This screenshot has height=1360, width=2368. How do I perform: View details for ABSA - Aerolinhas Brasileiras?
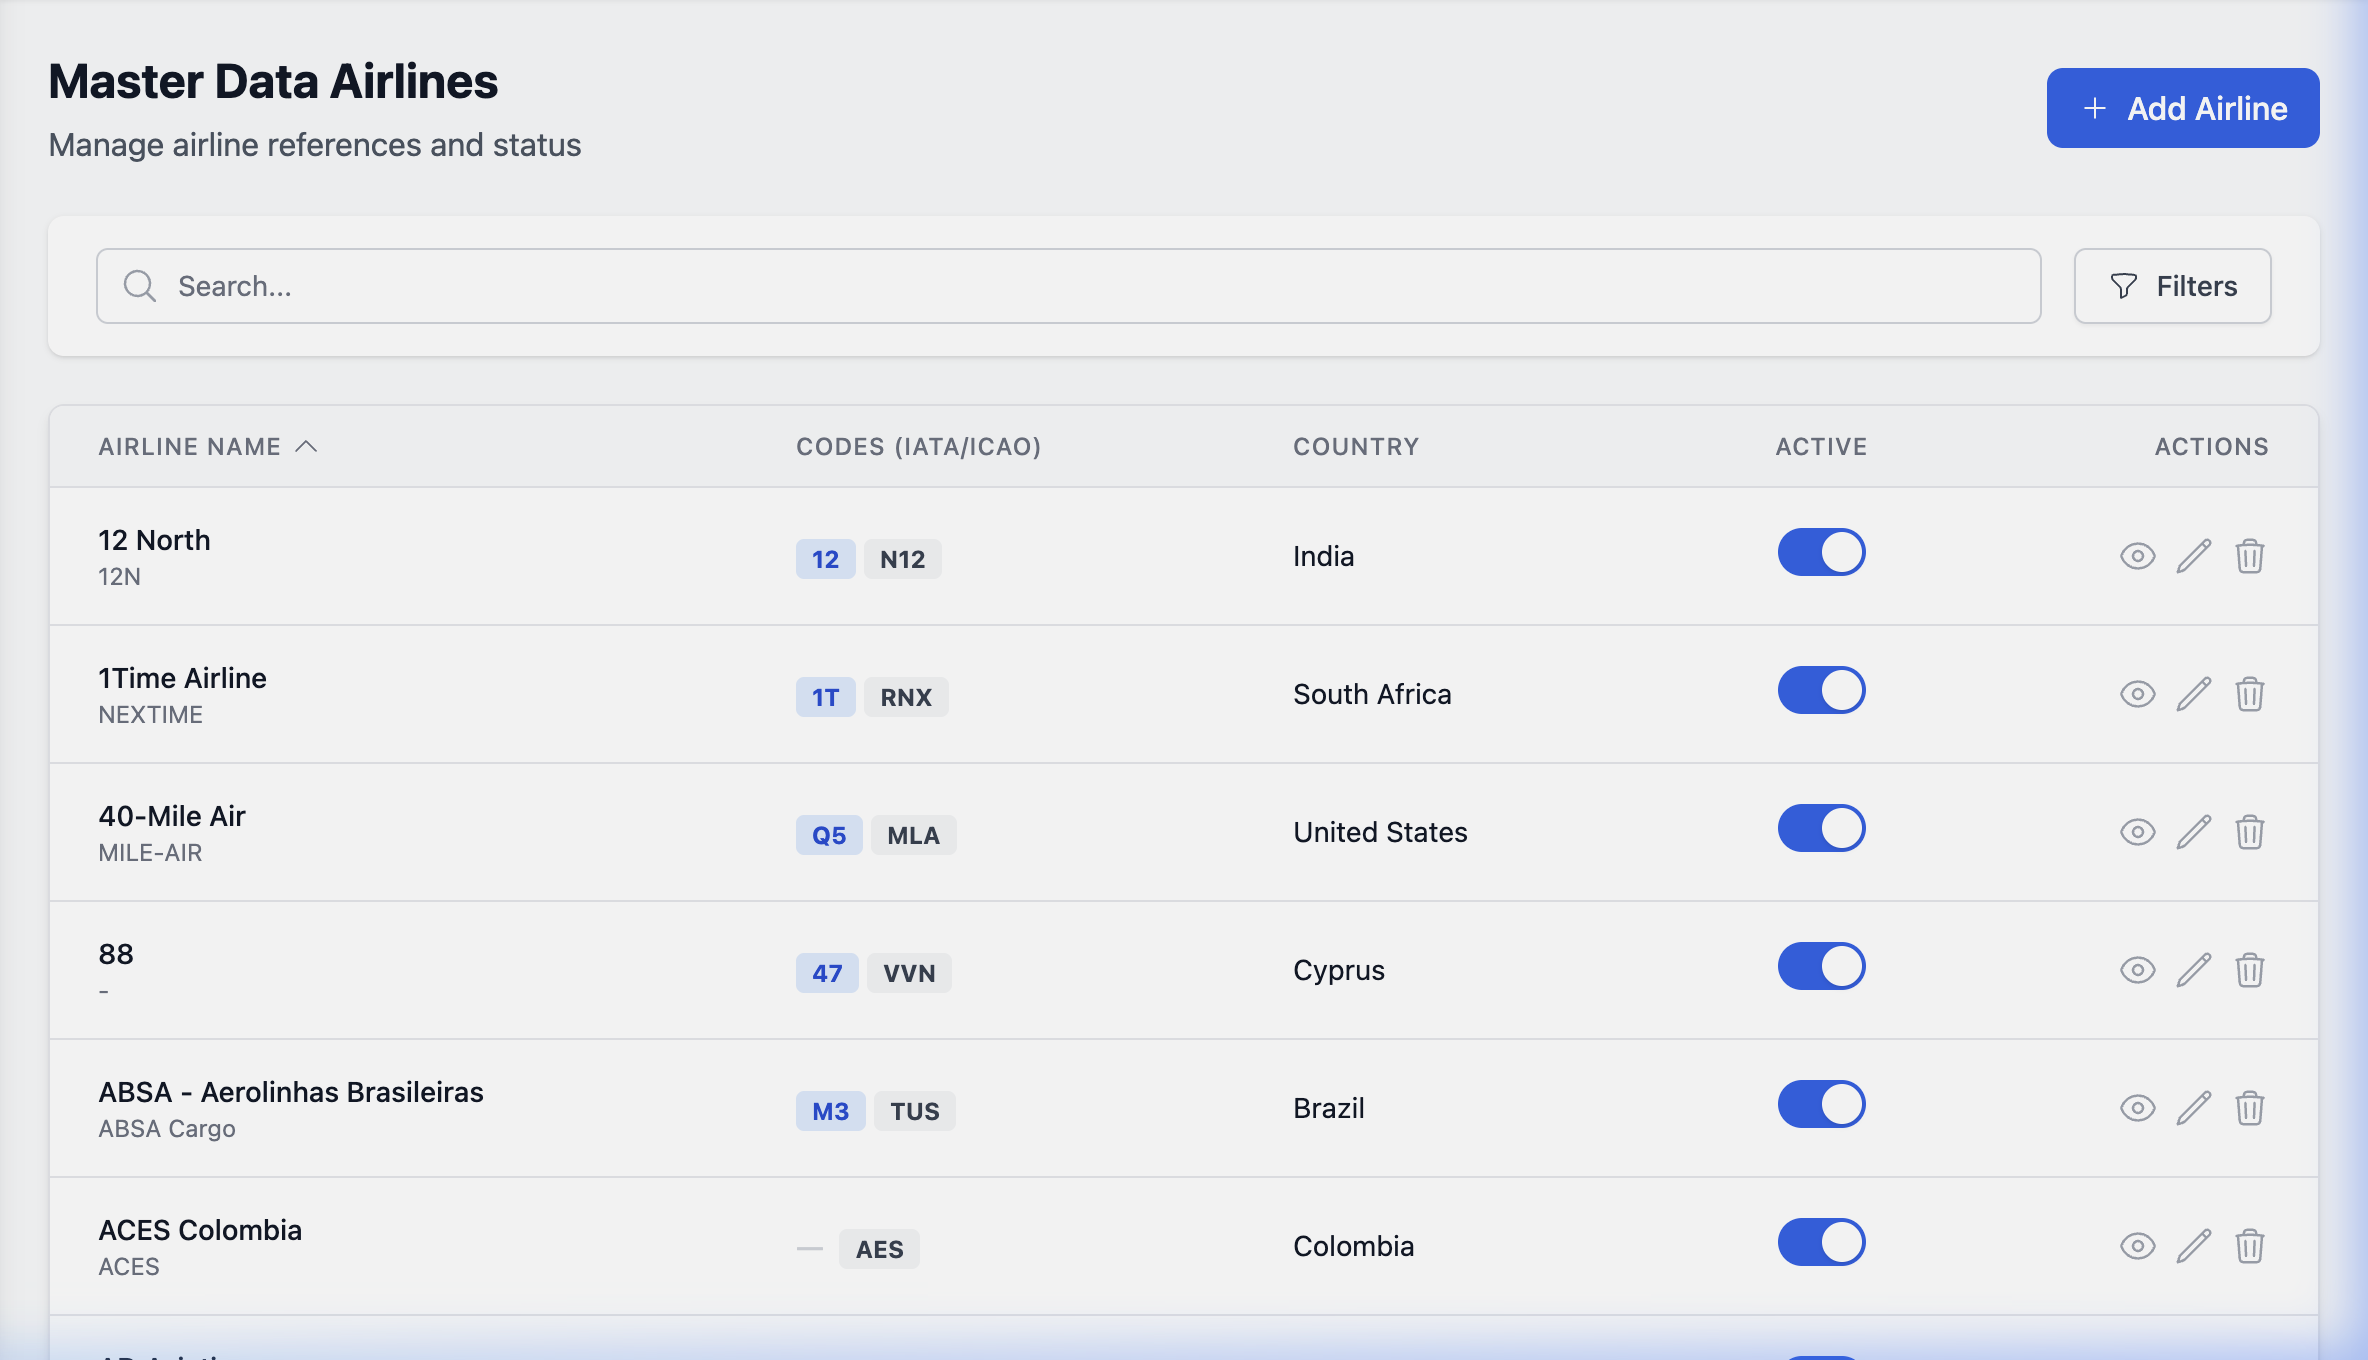[x=2137, y=1108]
